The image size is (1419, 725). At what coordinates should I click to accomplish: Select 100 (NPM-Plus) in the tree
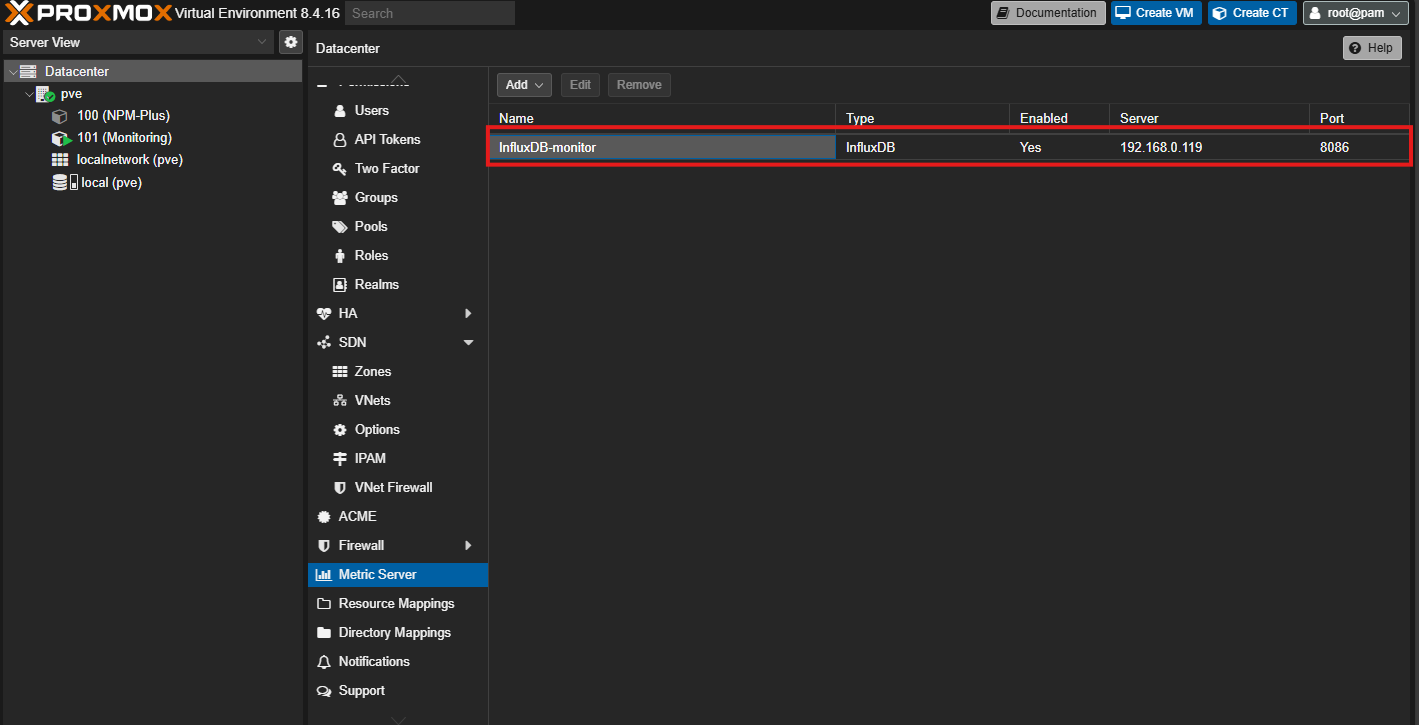point(123,116)
